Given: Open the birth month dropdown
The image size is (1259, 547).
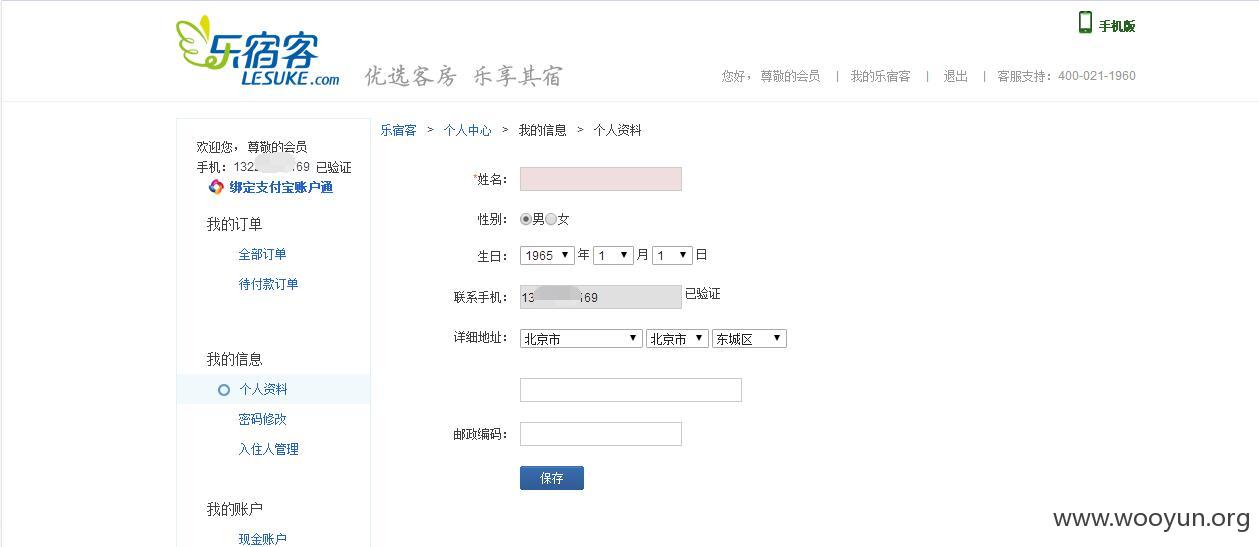Looking at the screenshot, I should (613, 255).
